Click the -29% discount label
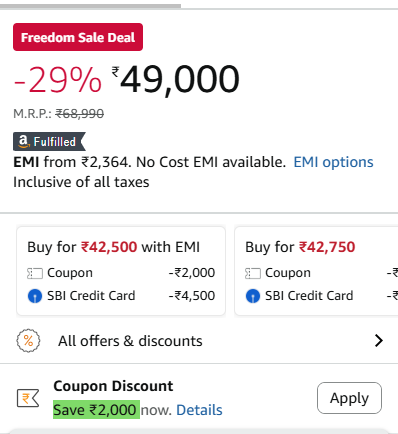The height and width of the screenshot is (434, 398). (57, 80)
